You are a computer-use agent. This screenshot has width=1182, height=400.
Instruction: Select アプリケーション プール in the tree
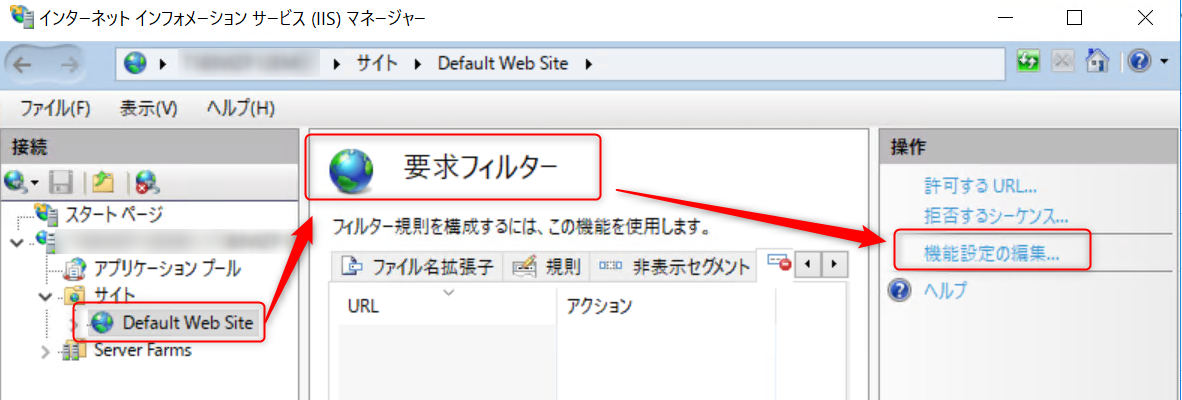point(167,267)
